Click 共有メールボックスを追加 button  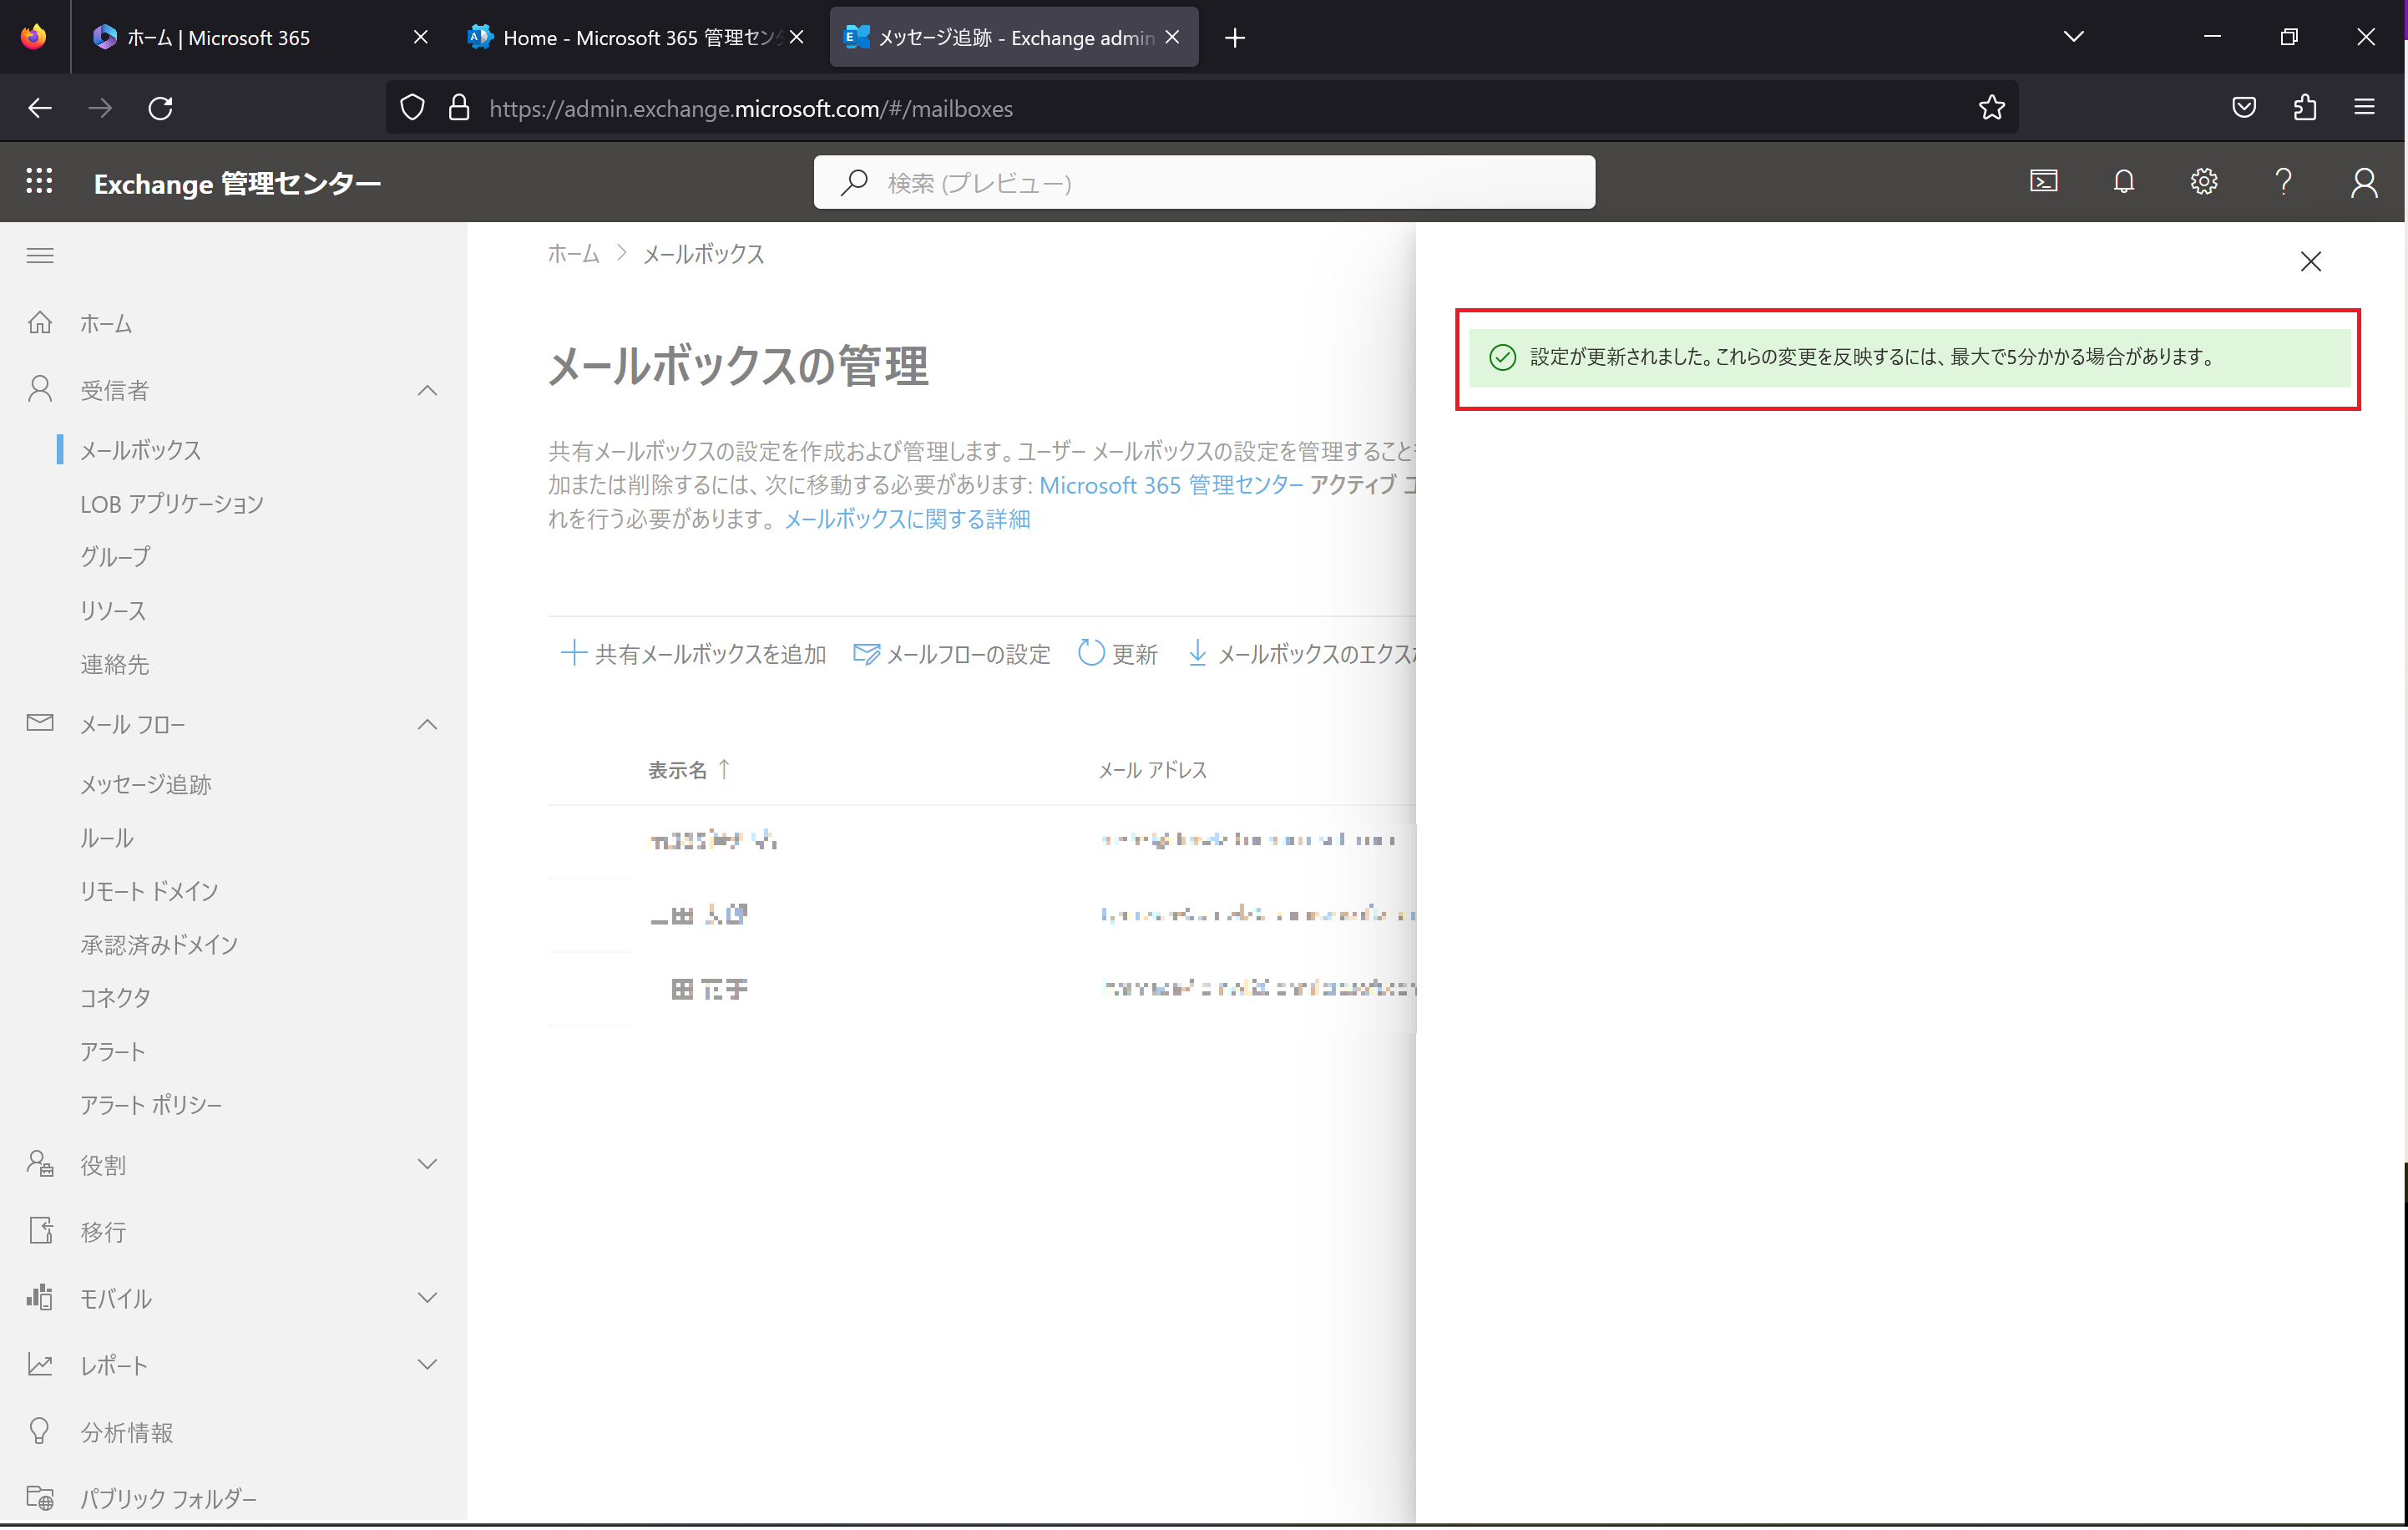pyautogui.click(x=694, y=655)
